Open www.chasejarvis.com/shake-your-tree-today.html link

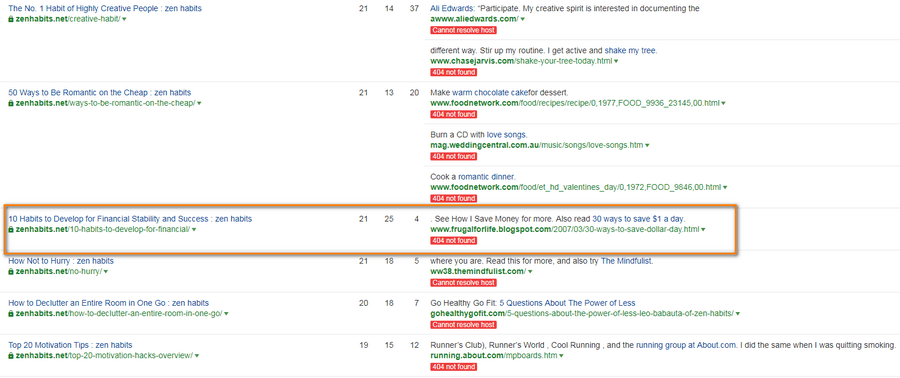[x=521, y=61]
